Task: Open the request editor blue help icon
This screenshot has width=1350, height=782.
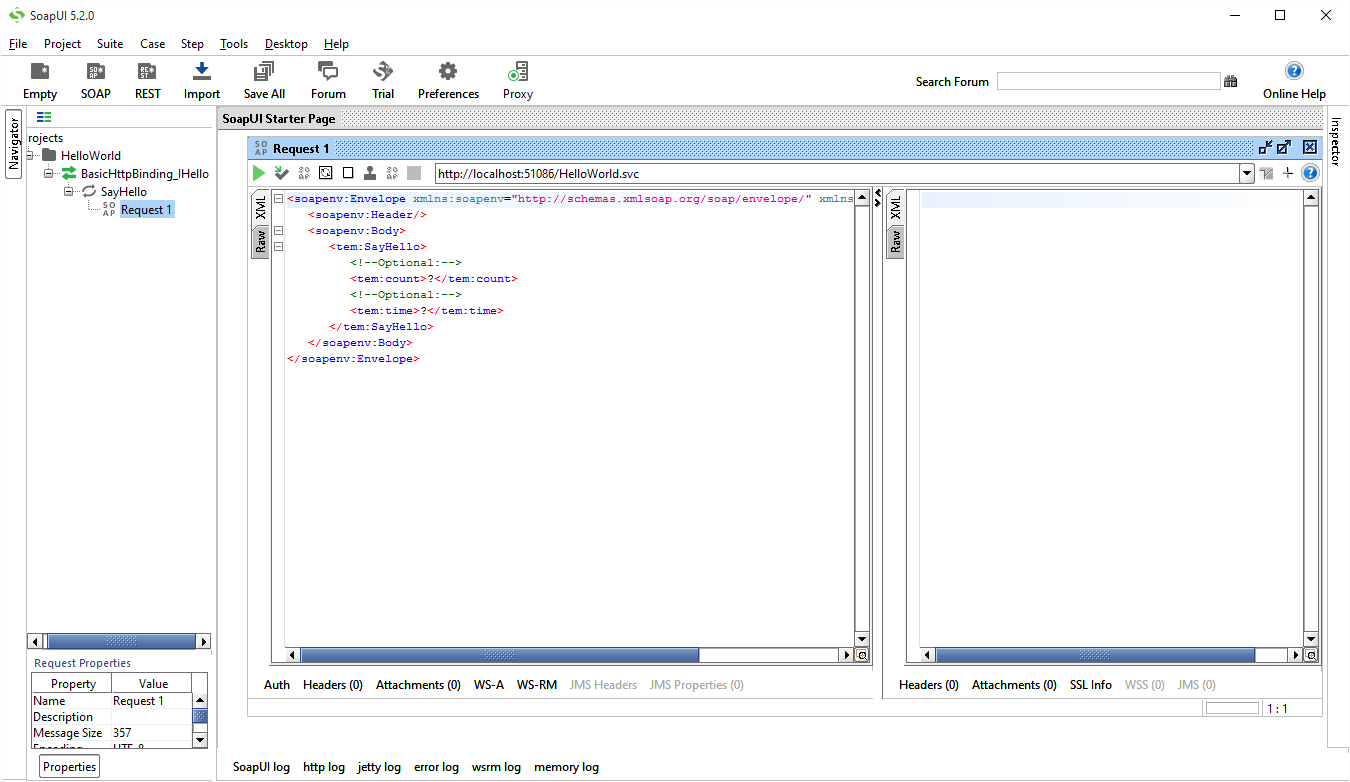Action: click(x=1309, y=173)
